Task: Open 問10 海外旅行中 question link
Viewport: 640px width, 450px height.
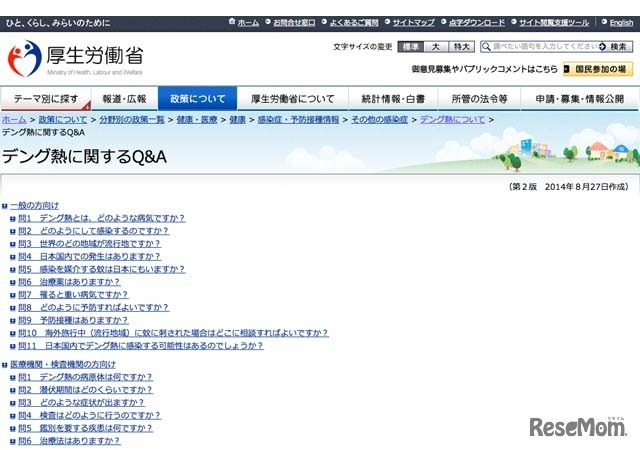Action: (173, 333)
